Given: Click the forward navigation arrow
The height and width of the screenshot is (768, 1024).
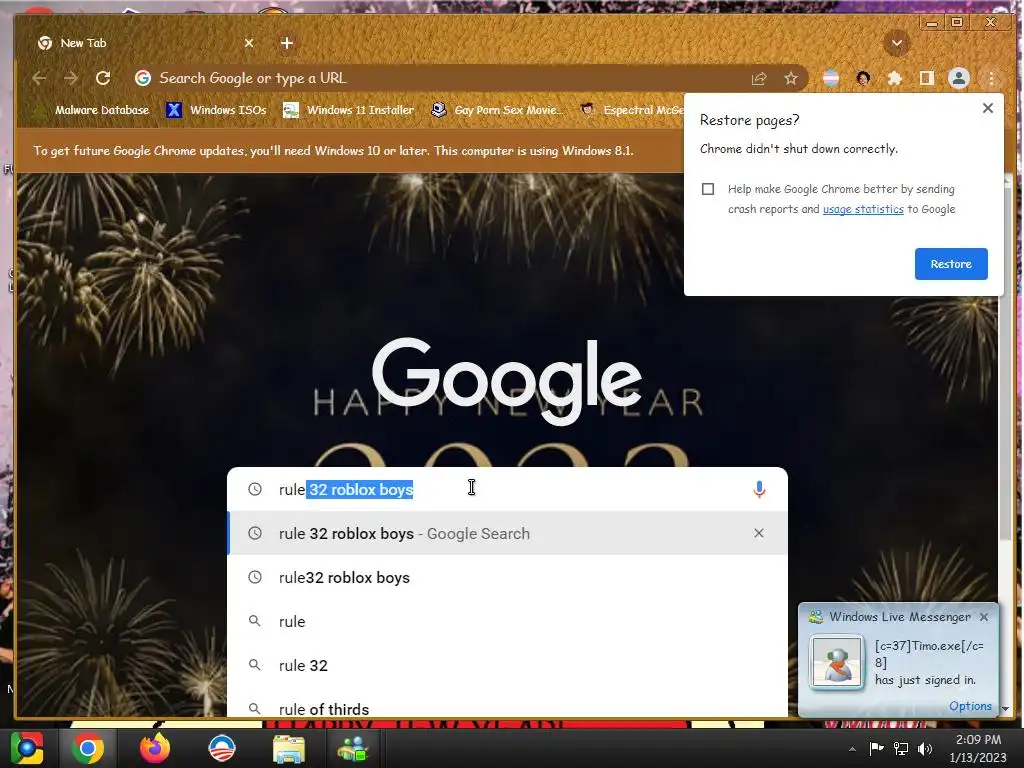Looking at the screenshot, I should (71, 78).
